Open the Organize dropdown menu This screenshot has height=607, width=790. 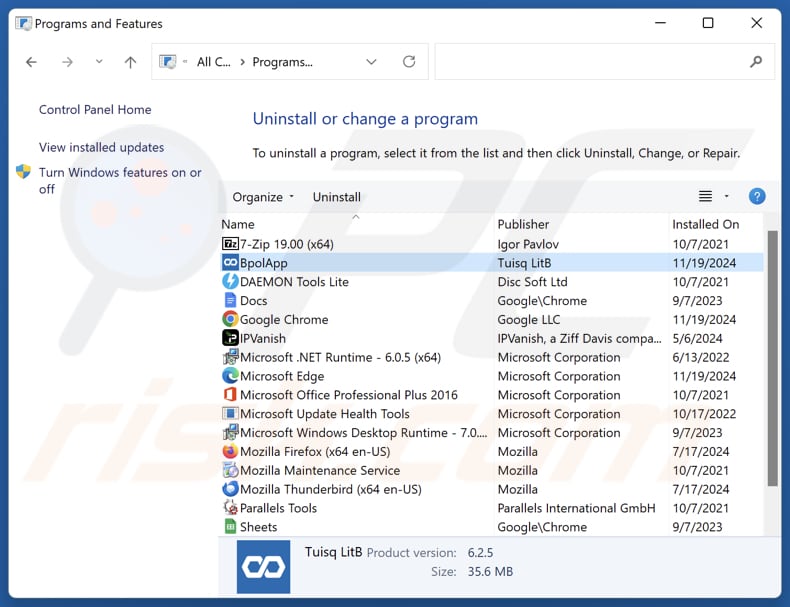pyautogui.click(x=263, y=197)
